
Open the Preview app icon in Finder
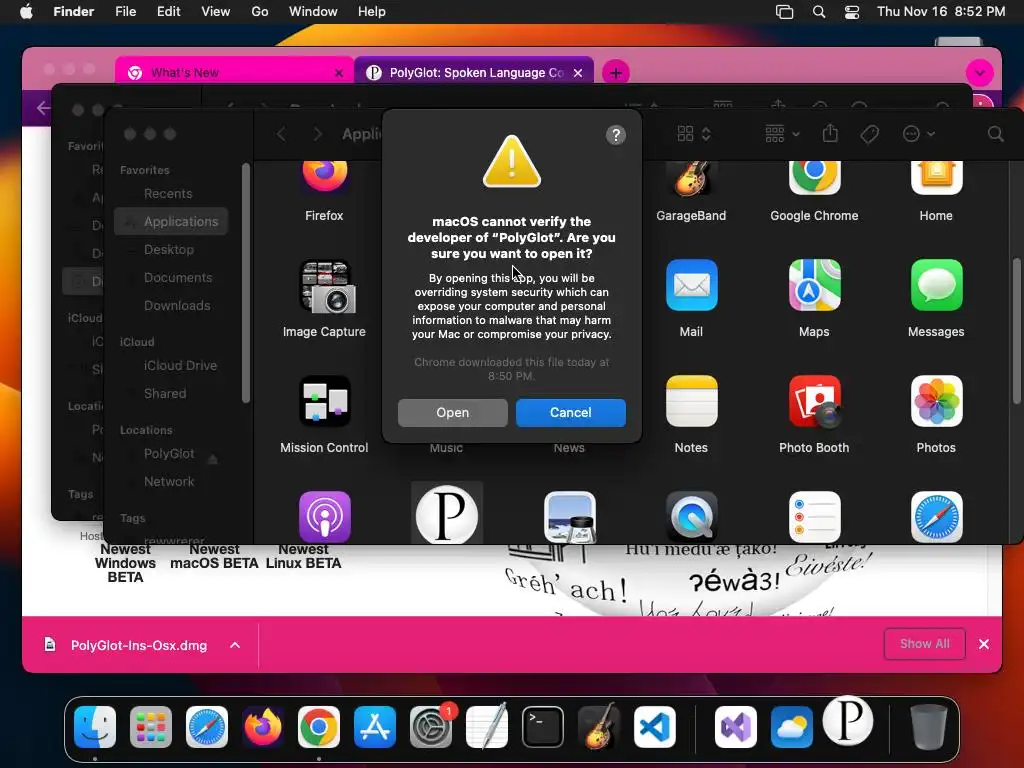pyautogui.click(x=569, y=517)
